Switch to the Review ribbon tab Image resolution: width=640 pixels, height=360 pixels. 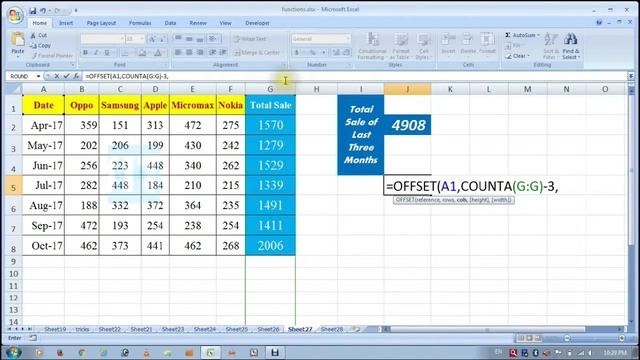point(198,23)
